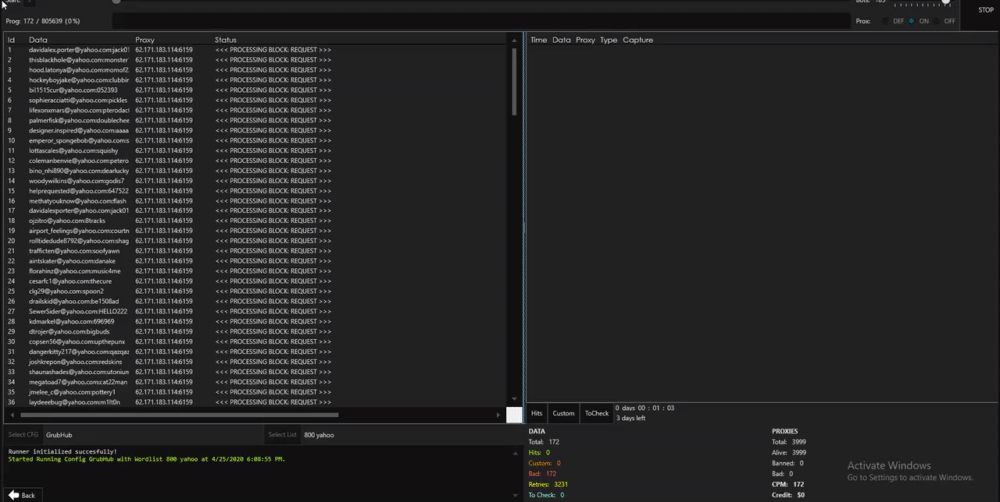The width and height of the screenshot is (1000, 502).
Task: Click the 'Alive: 3999' proxies value
Action: tap(789, 452)
